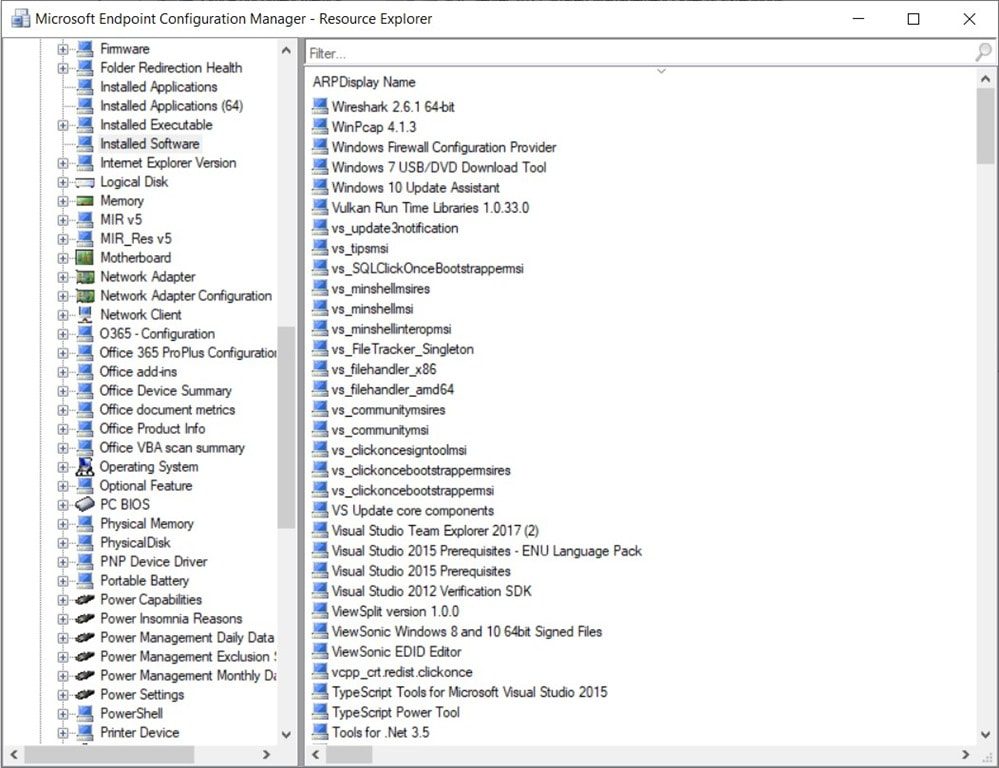Expand the Firmware tree node
999x768 pixels.
coord(63,48)
